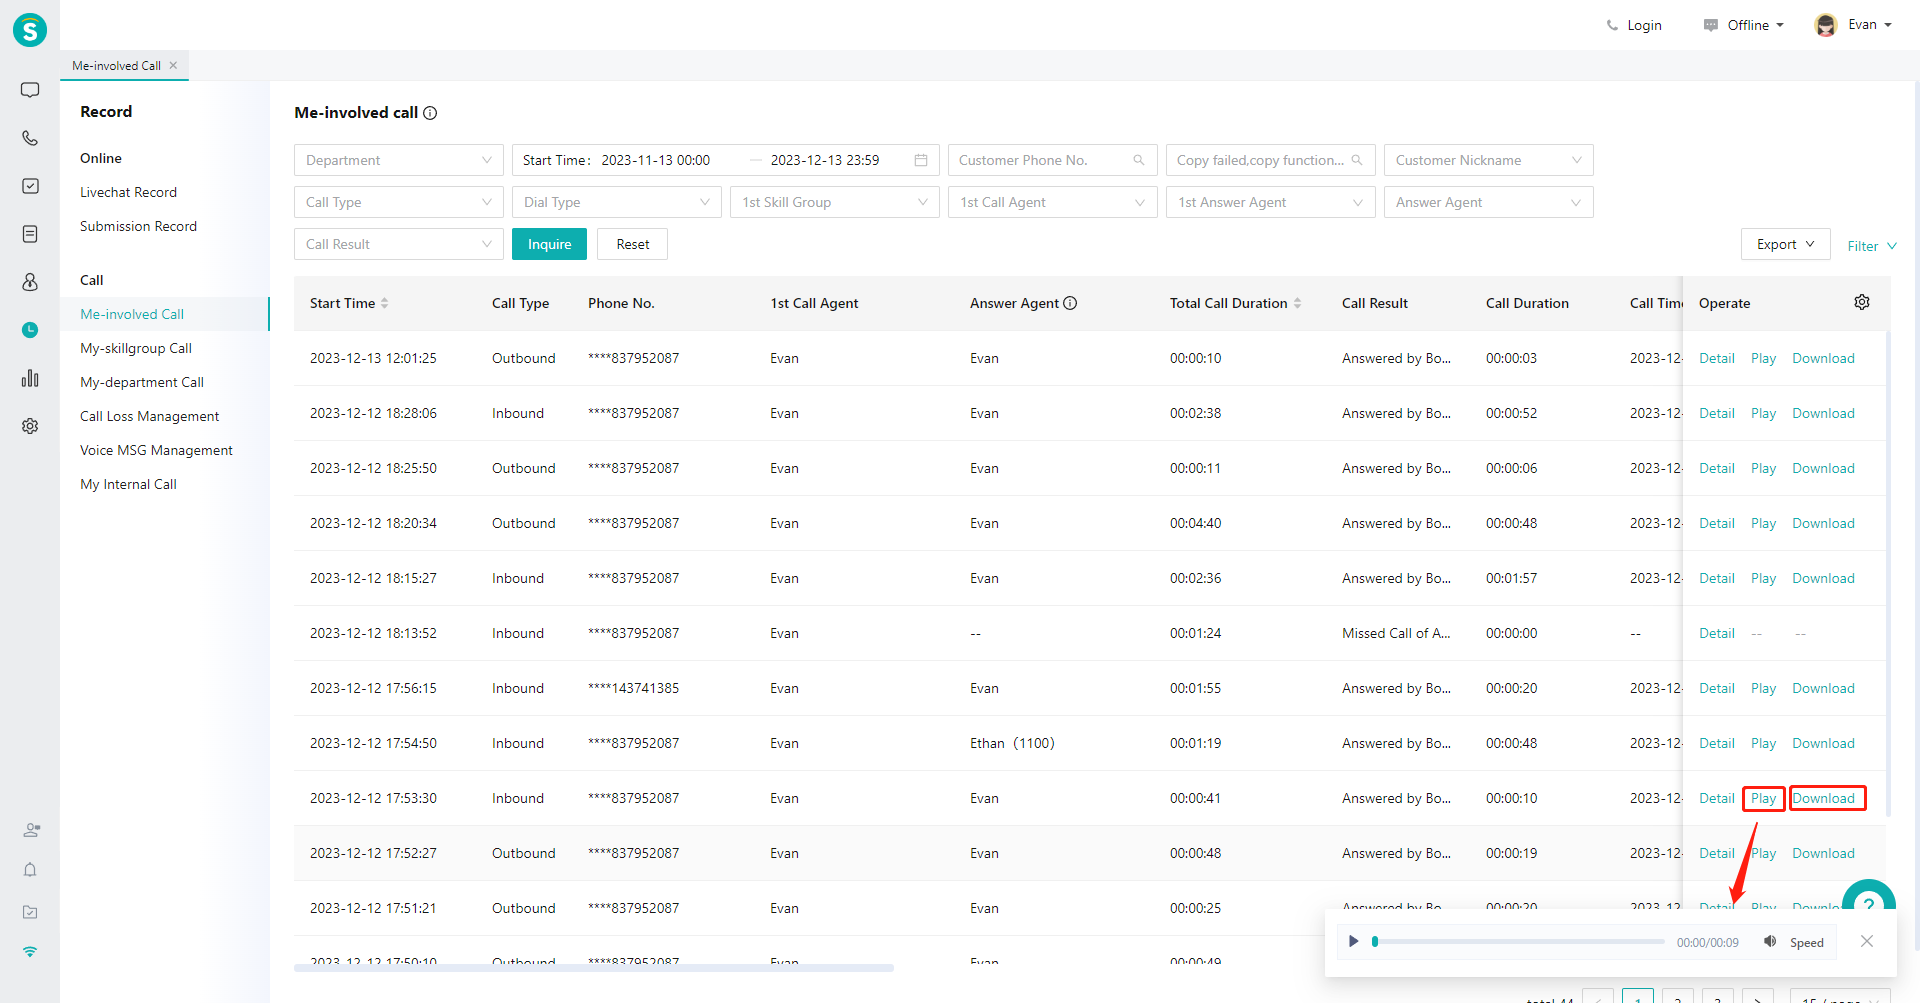Click the Login phone button
Image resolution: width=1920 pixels, height=1003 pixels.
1634,25
